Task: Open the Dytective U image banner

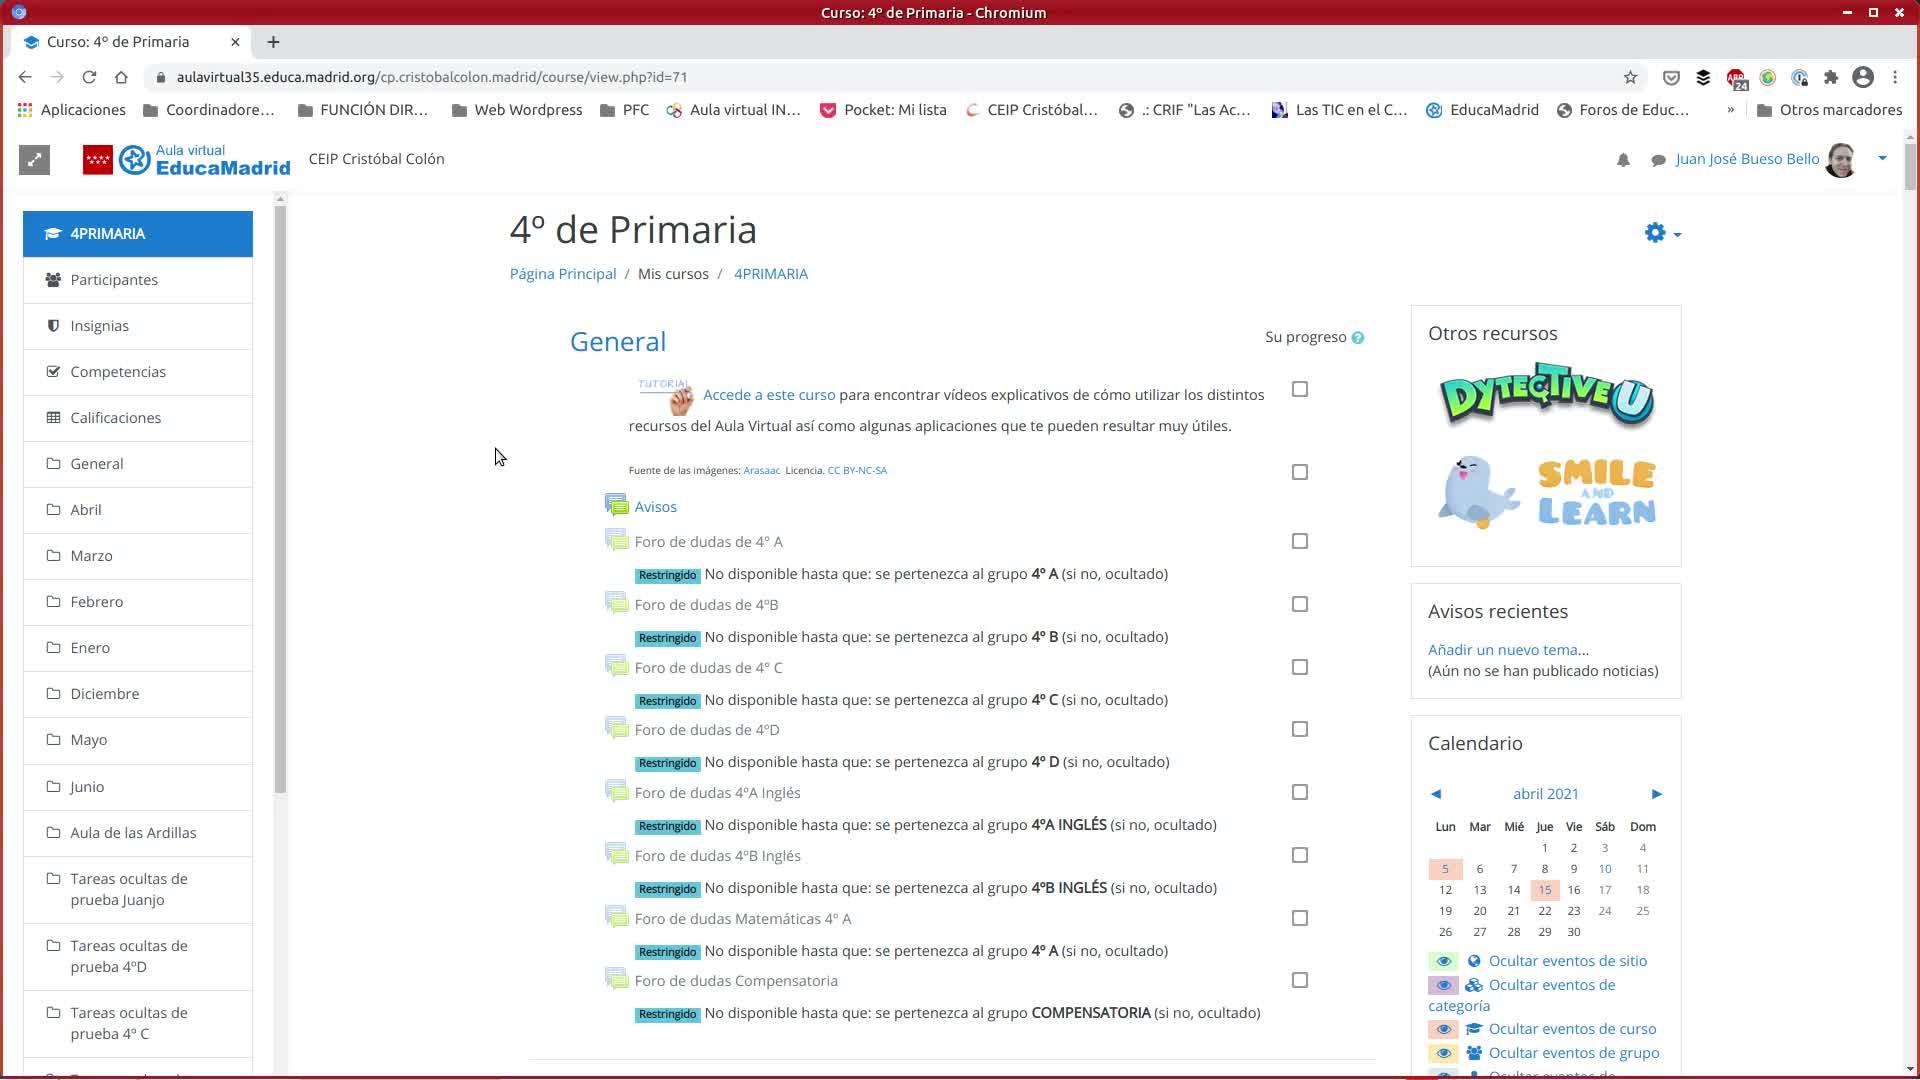Action: [1545, 396]
